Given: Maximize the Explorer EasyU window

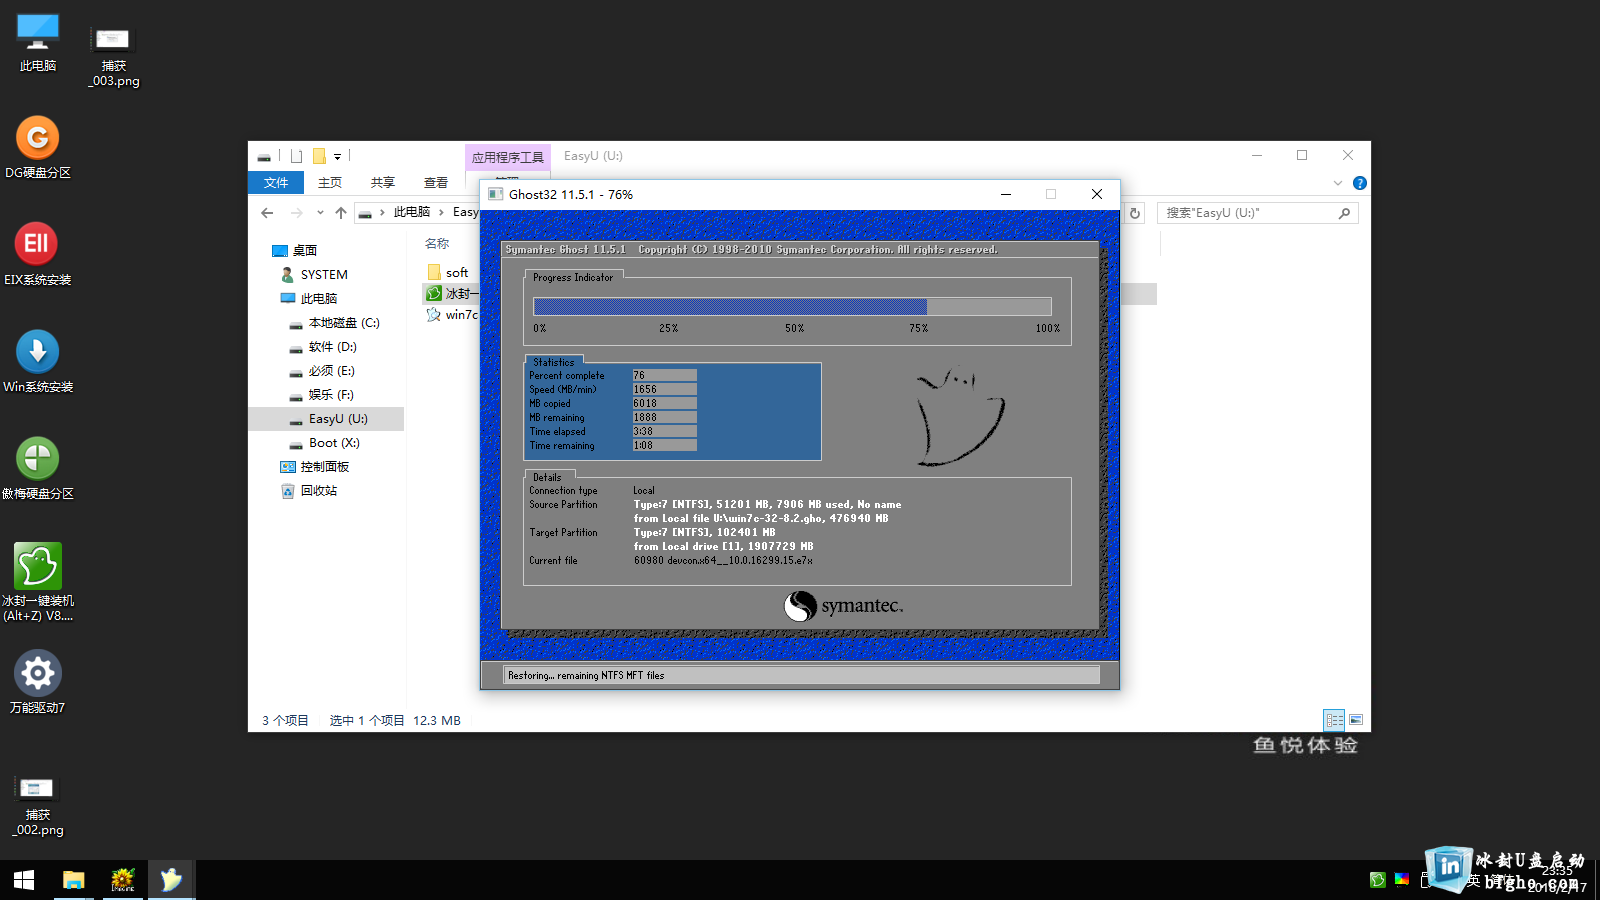Looking at the screenshot, I should click(x=1302, y=155).
